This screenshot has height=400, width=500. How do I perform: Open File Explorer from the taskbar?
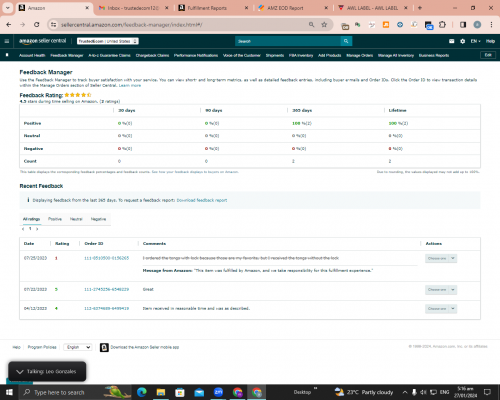point(161,392)
